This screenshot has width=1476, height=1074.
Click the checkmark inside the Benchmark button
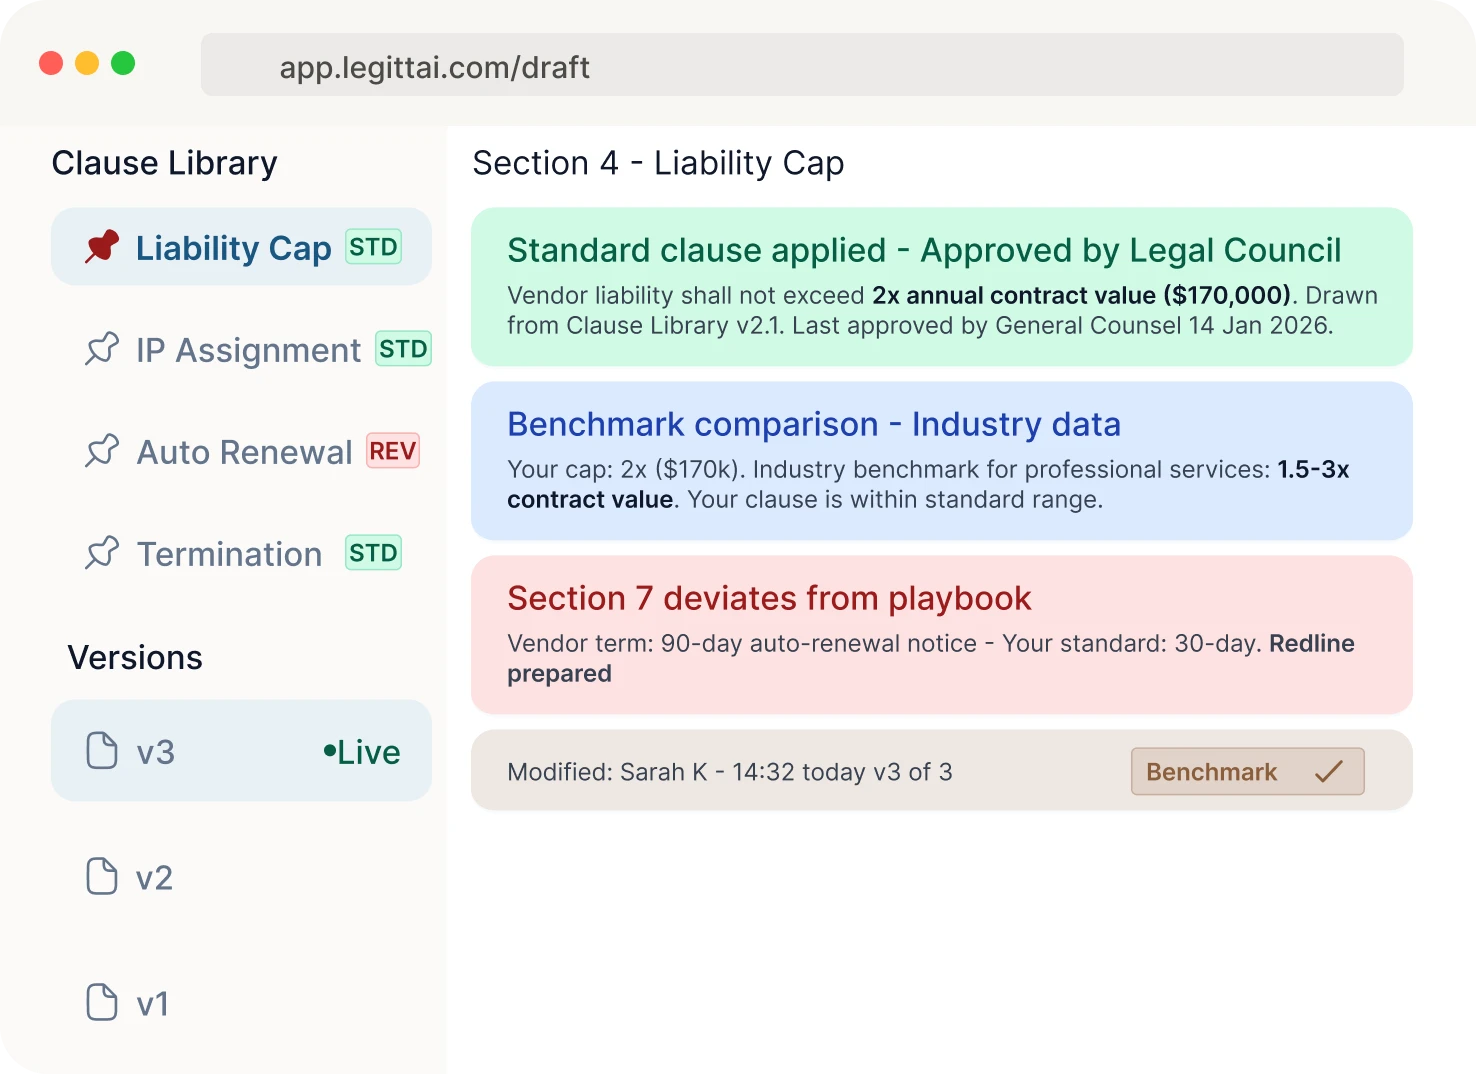[x=1329, y=770]
